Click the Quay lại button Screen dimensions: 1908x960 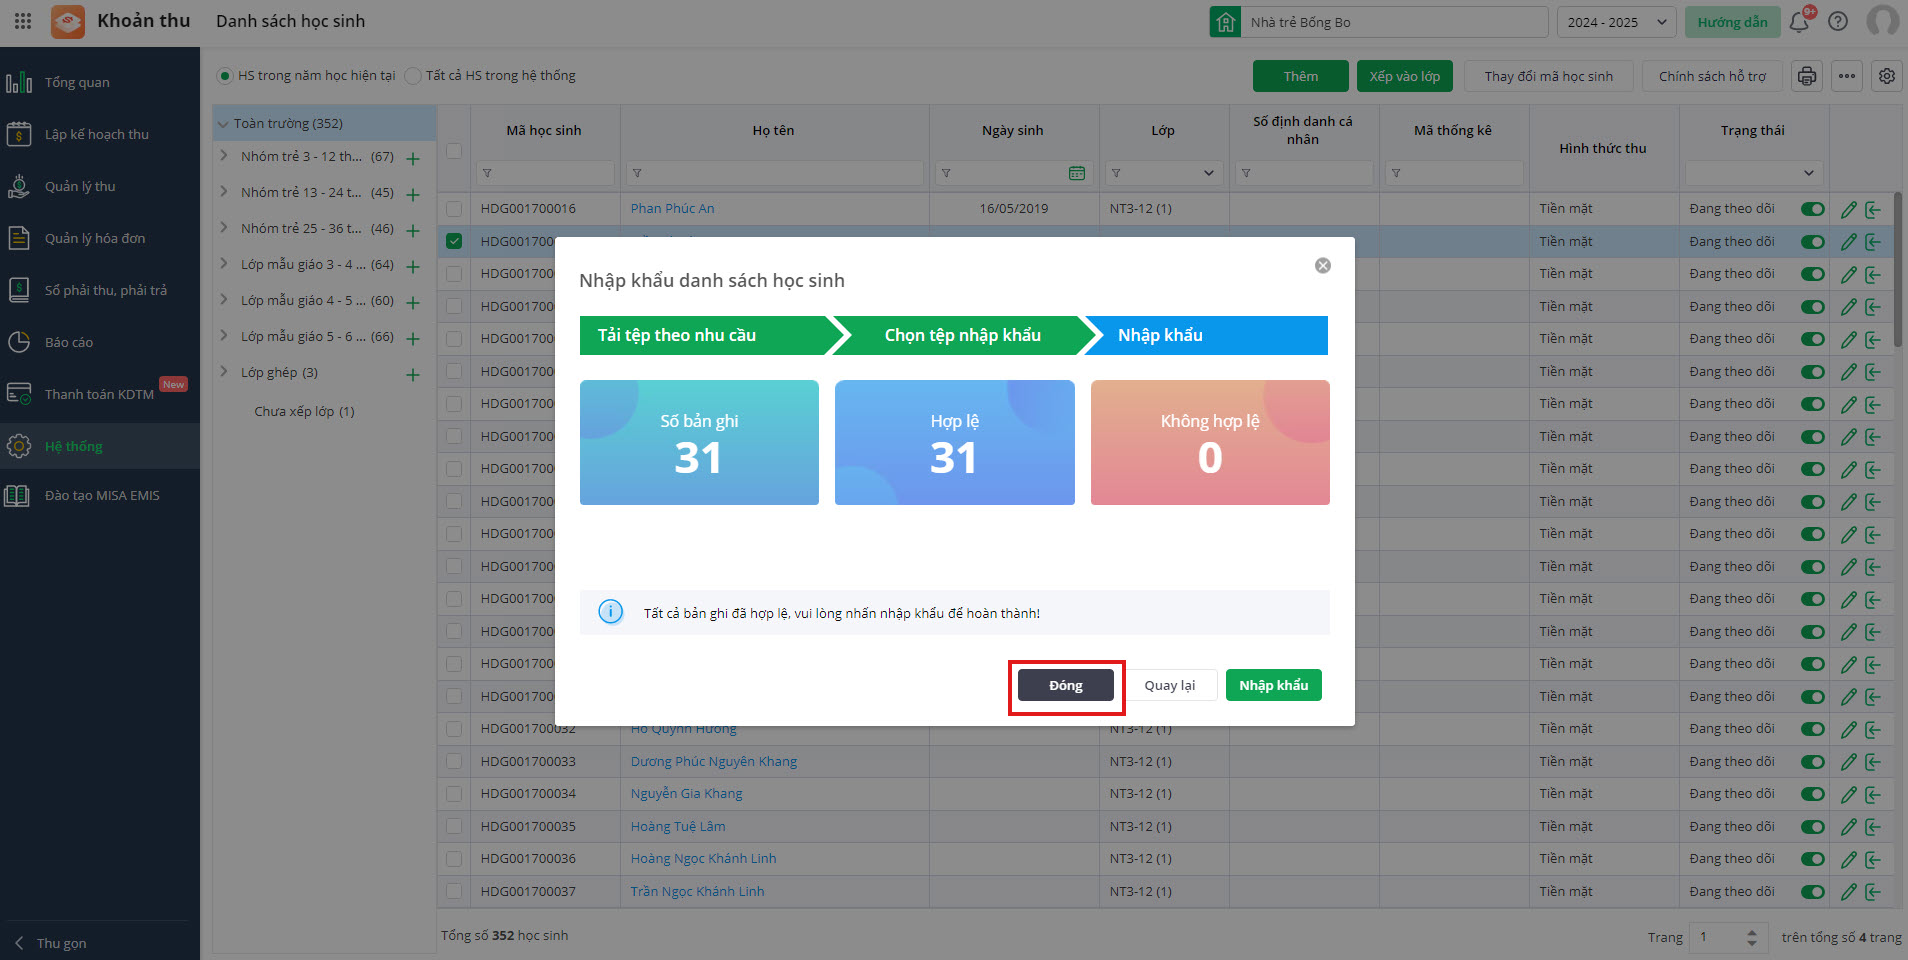1169,686
